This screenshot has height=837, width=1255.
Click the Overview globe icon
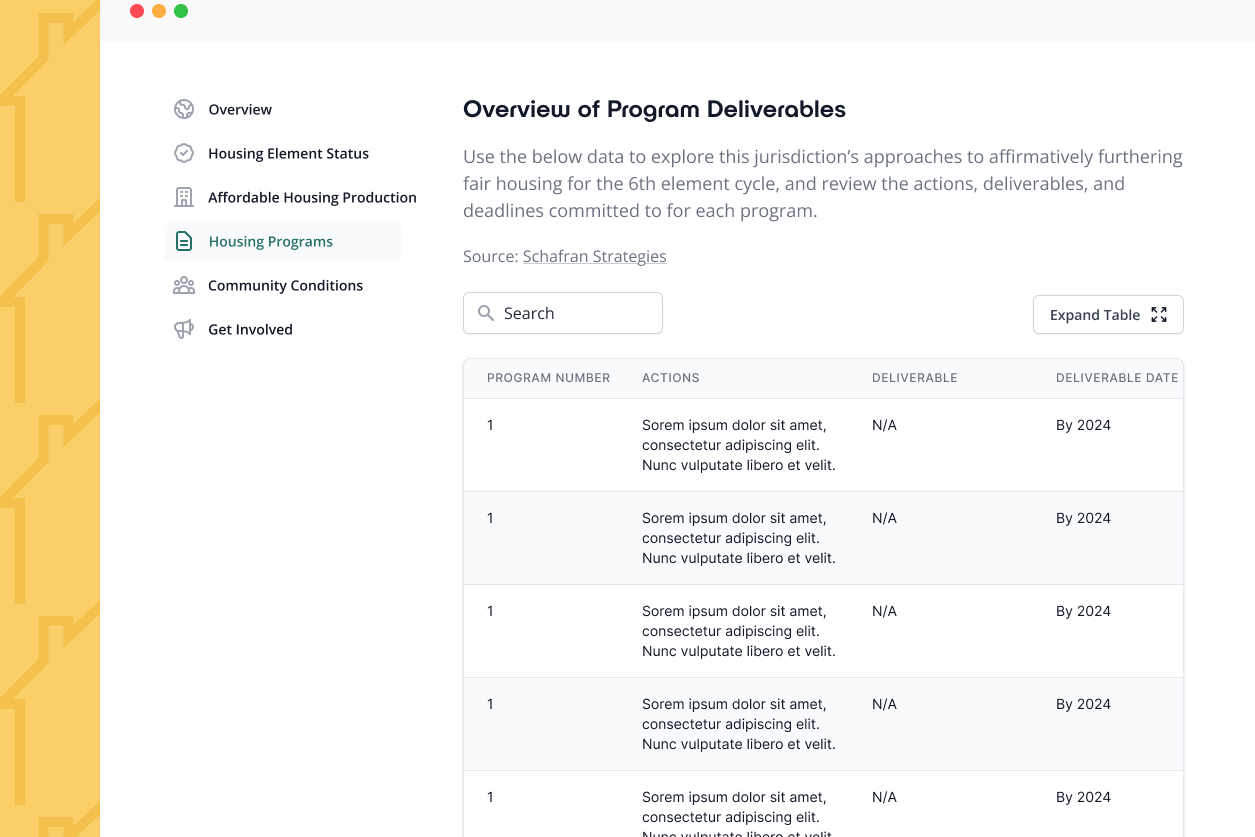(x=183, y=110)
